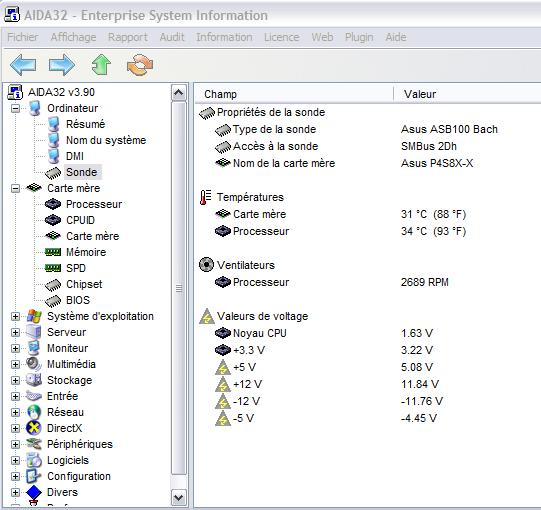Select the +12 V voltage row
The height and width of the screenshot is (510, 541).
[368, 384]
